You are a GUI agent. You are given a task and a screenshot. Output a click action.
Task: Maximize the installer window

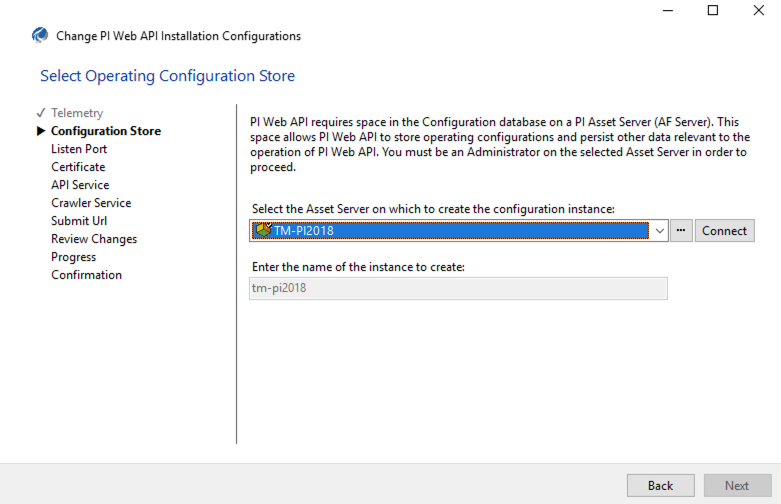[x=712, y=11]
